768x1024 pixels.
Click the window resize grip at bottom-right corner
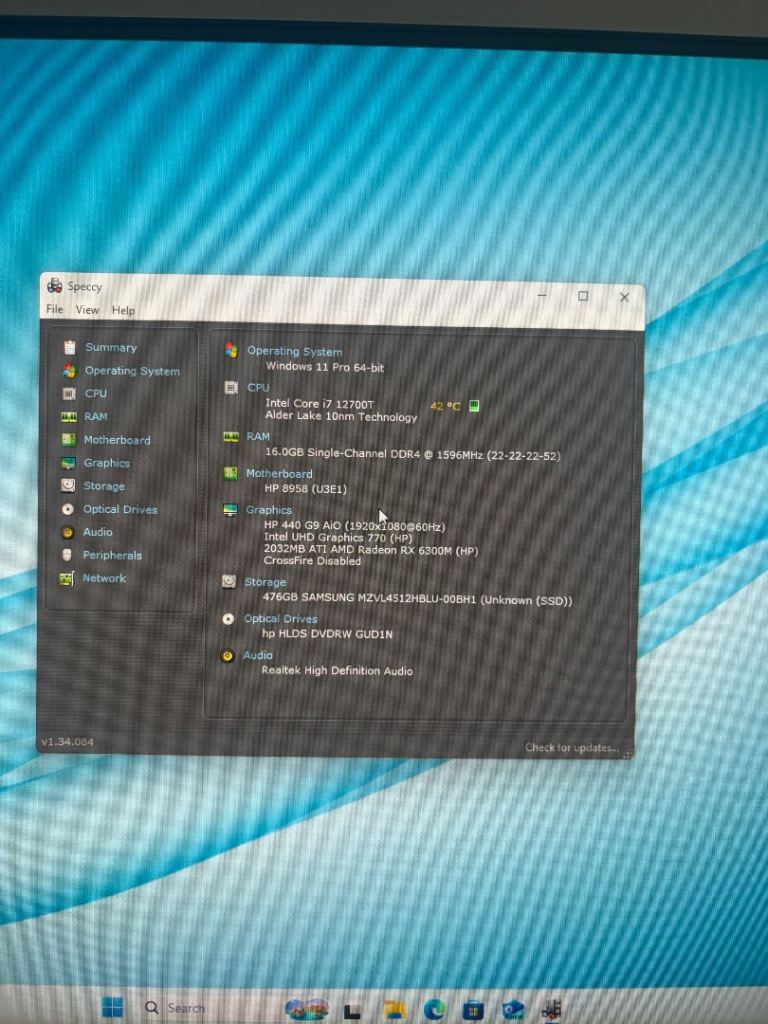[628, 754]
